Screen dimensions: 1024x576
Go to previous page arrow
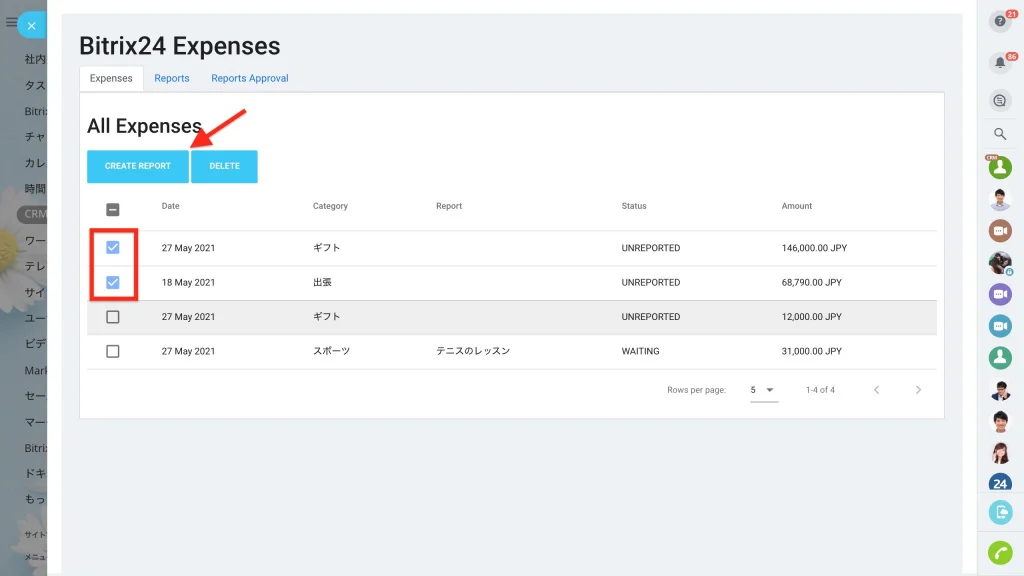[876, 390]
